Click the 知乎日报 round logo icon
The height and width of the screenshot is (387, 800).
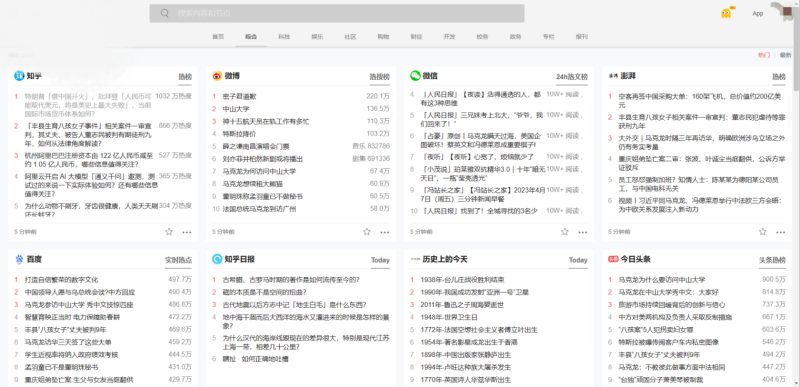(217, 260)
